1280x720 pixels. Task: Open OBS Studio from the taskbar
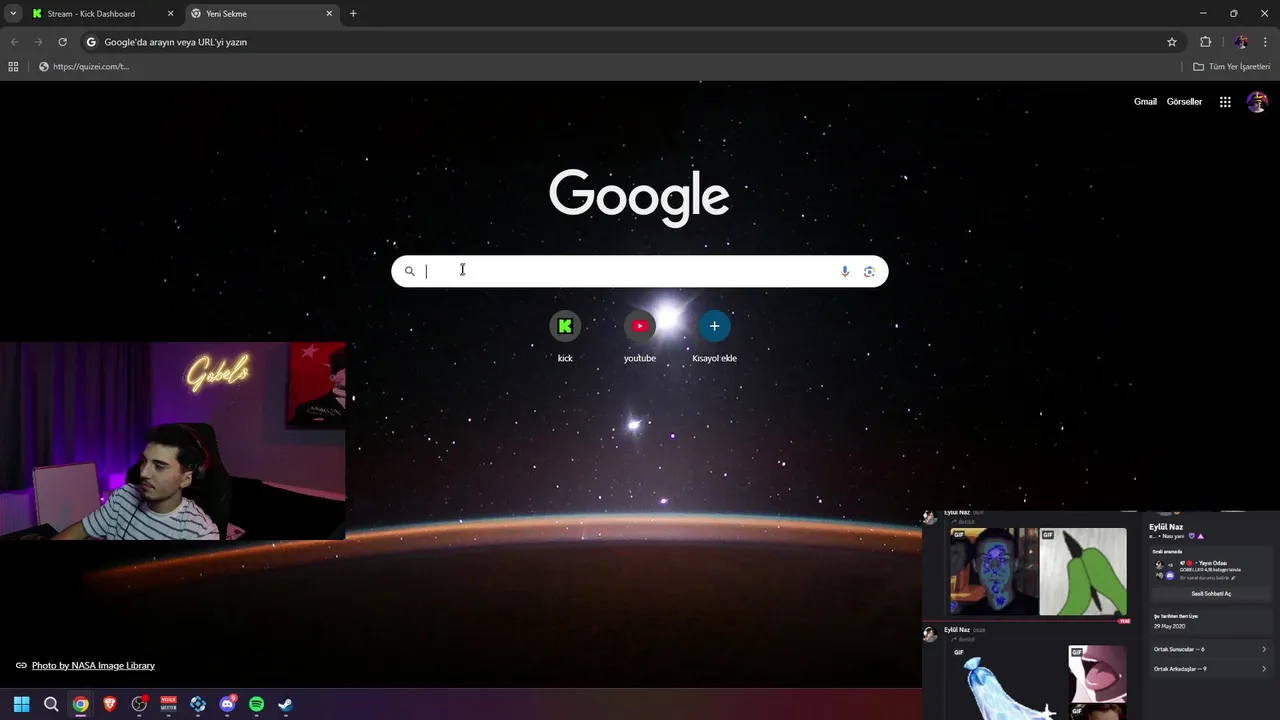pos(139,704)
